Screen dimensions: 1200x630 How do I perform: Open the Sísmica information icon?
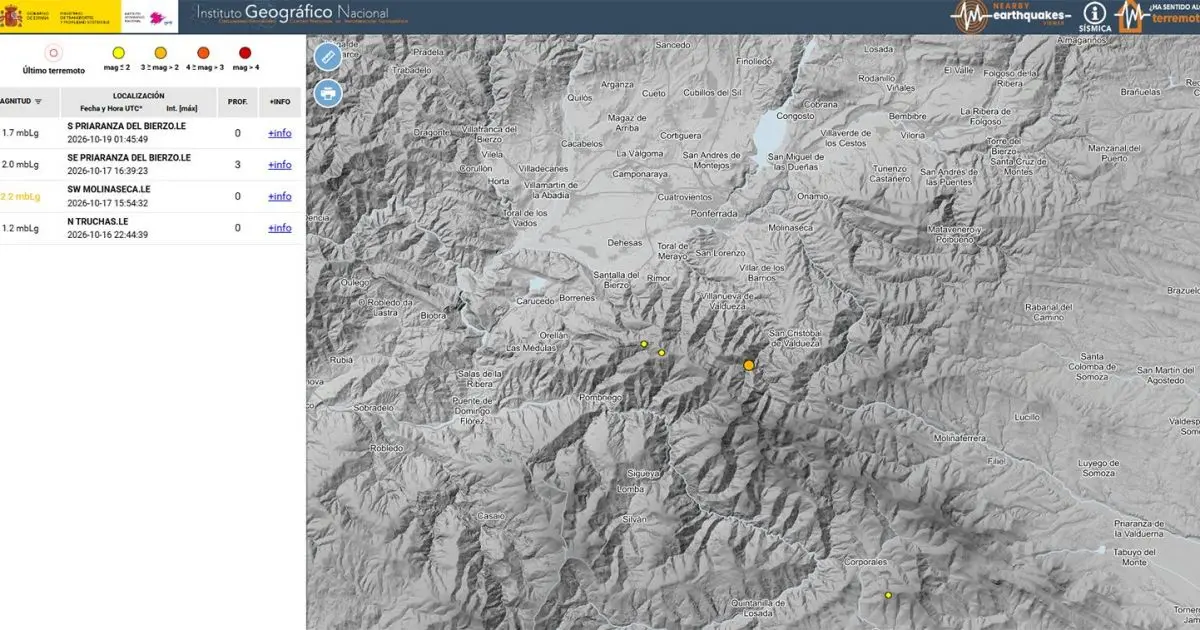pyautogui.click(x=1095, y=17)
